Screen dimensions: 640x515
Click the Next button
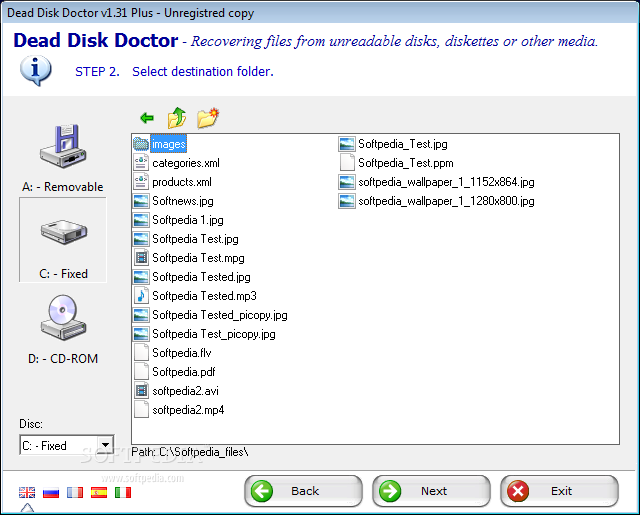click(431, 491)
